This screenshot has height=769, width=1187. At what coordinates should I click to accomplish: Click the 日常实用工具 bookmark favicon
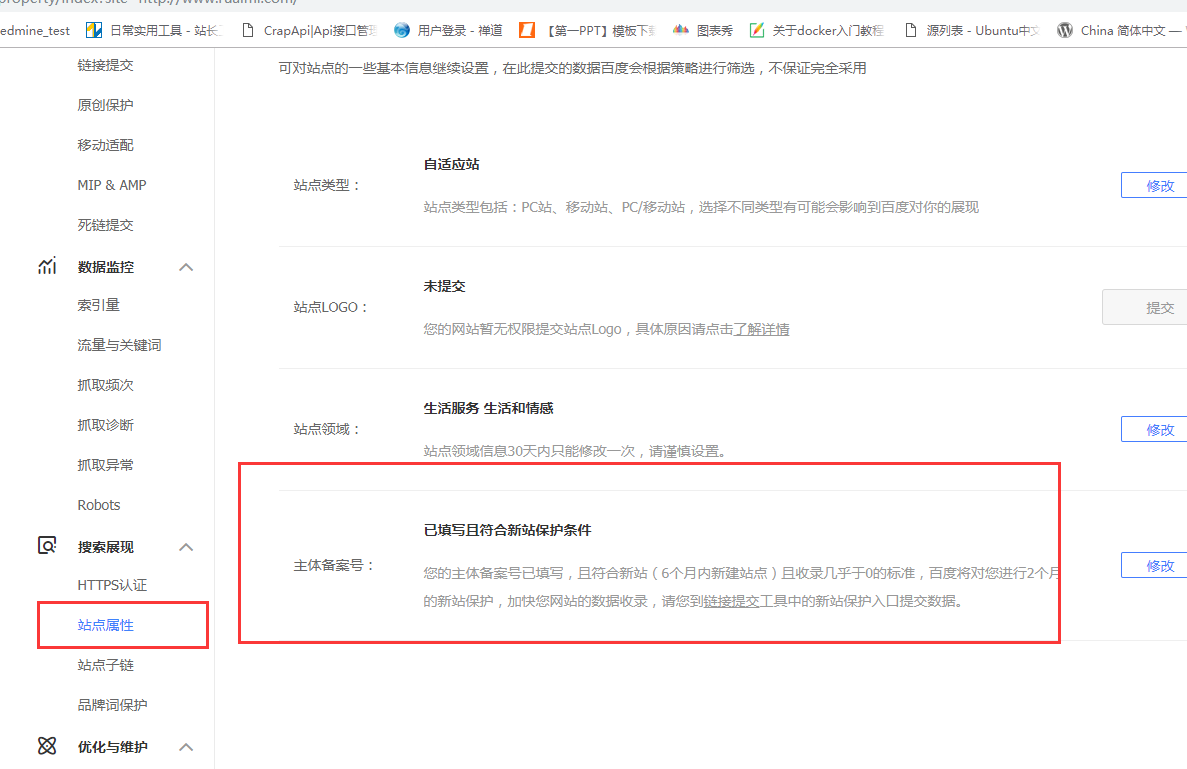93,30
